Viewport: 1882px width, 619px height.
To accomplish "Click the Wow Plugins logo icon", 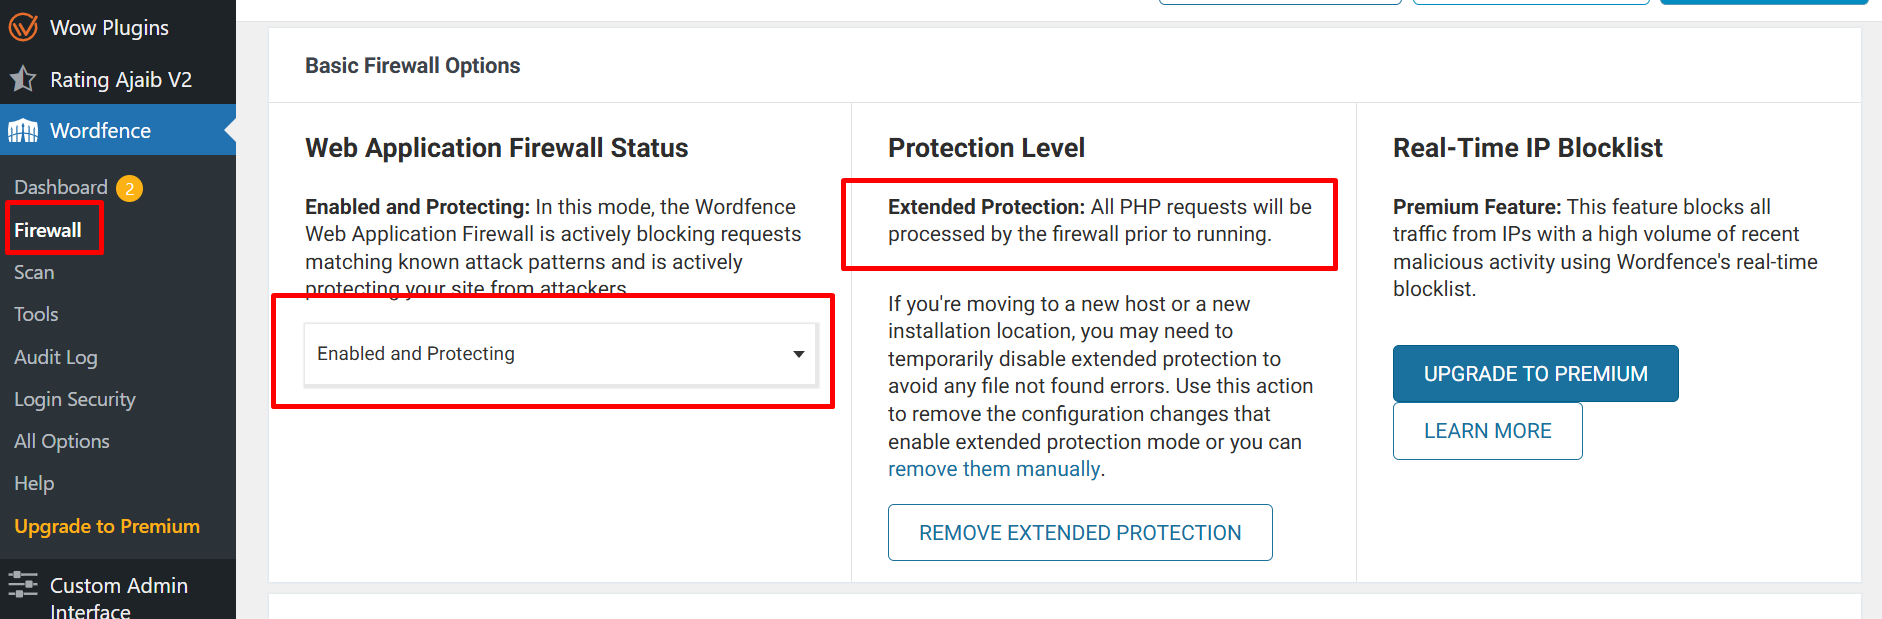I will click(x=23, y=27).
